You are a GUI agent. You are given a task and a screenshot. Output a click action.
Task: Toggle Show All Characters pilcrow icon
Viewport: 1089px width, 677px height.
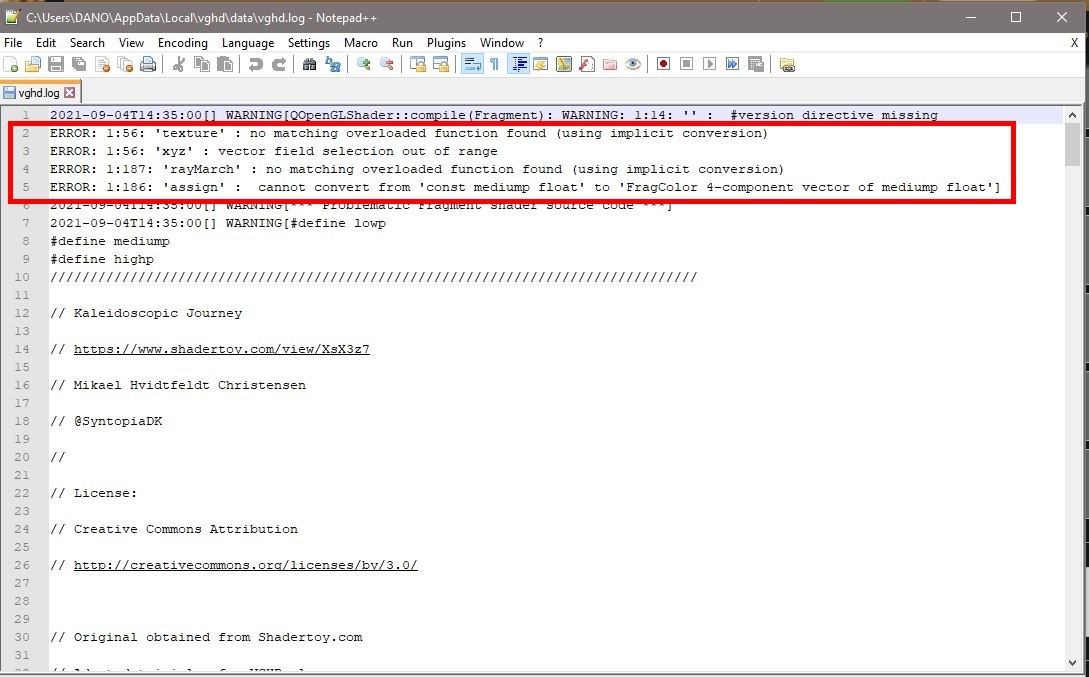tap(494, 64)
